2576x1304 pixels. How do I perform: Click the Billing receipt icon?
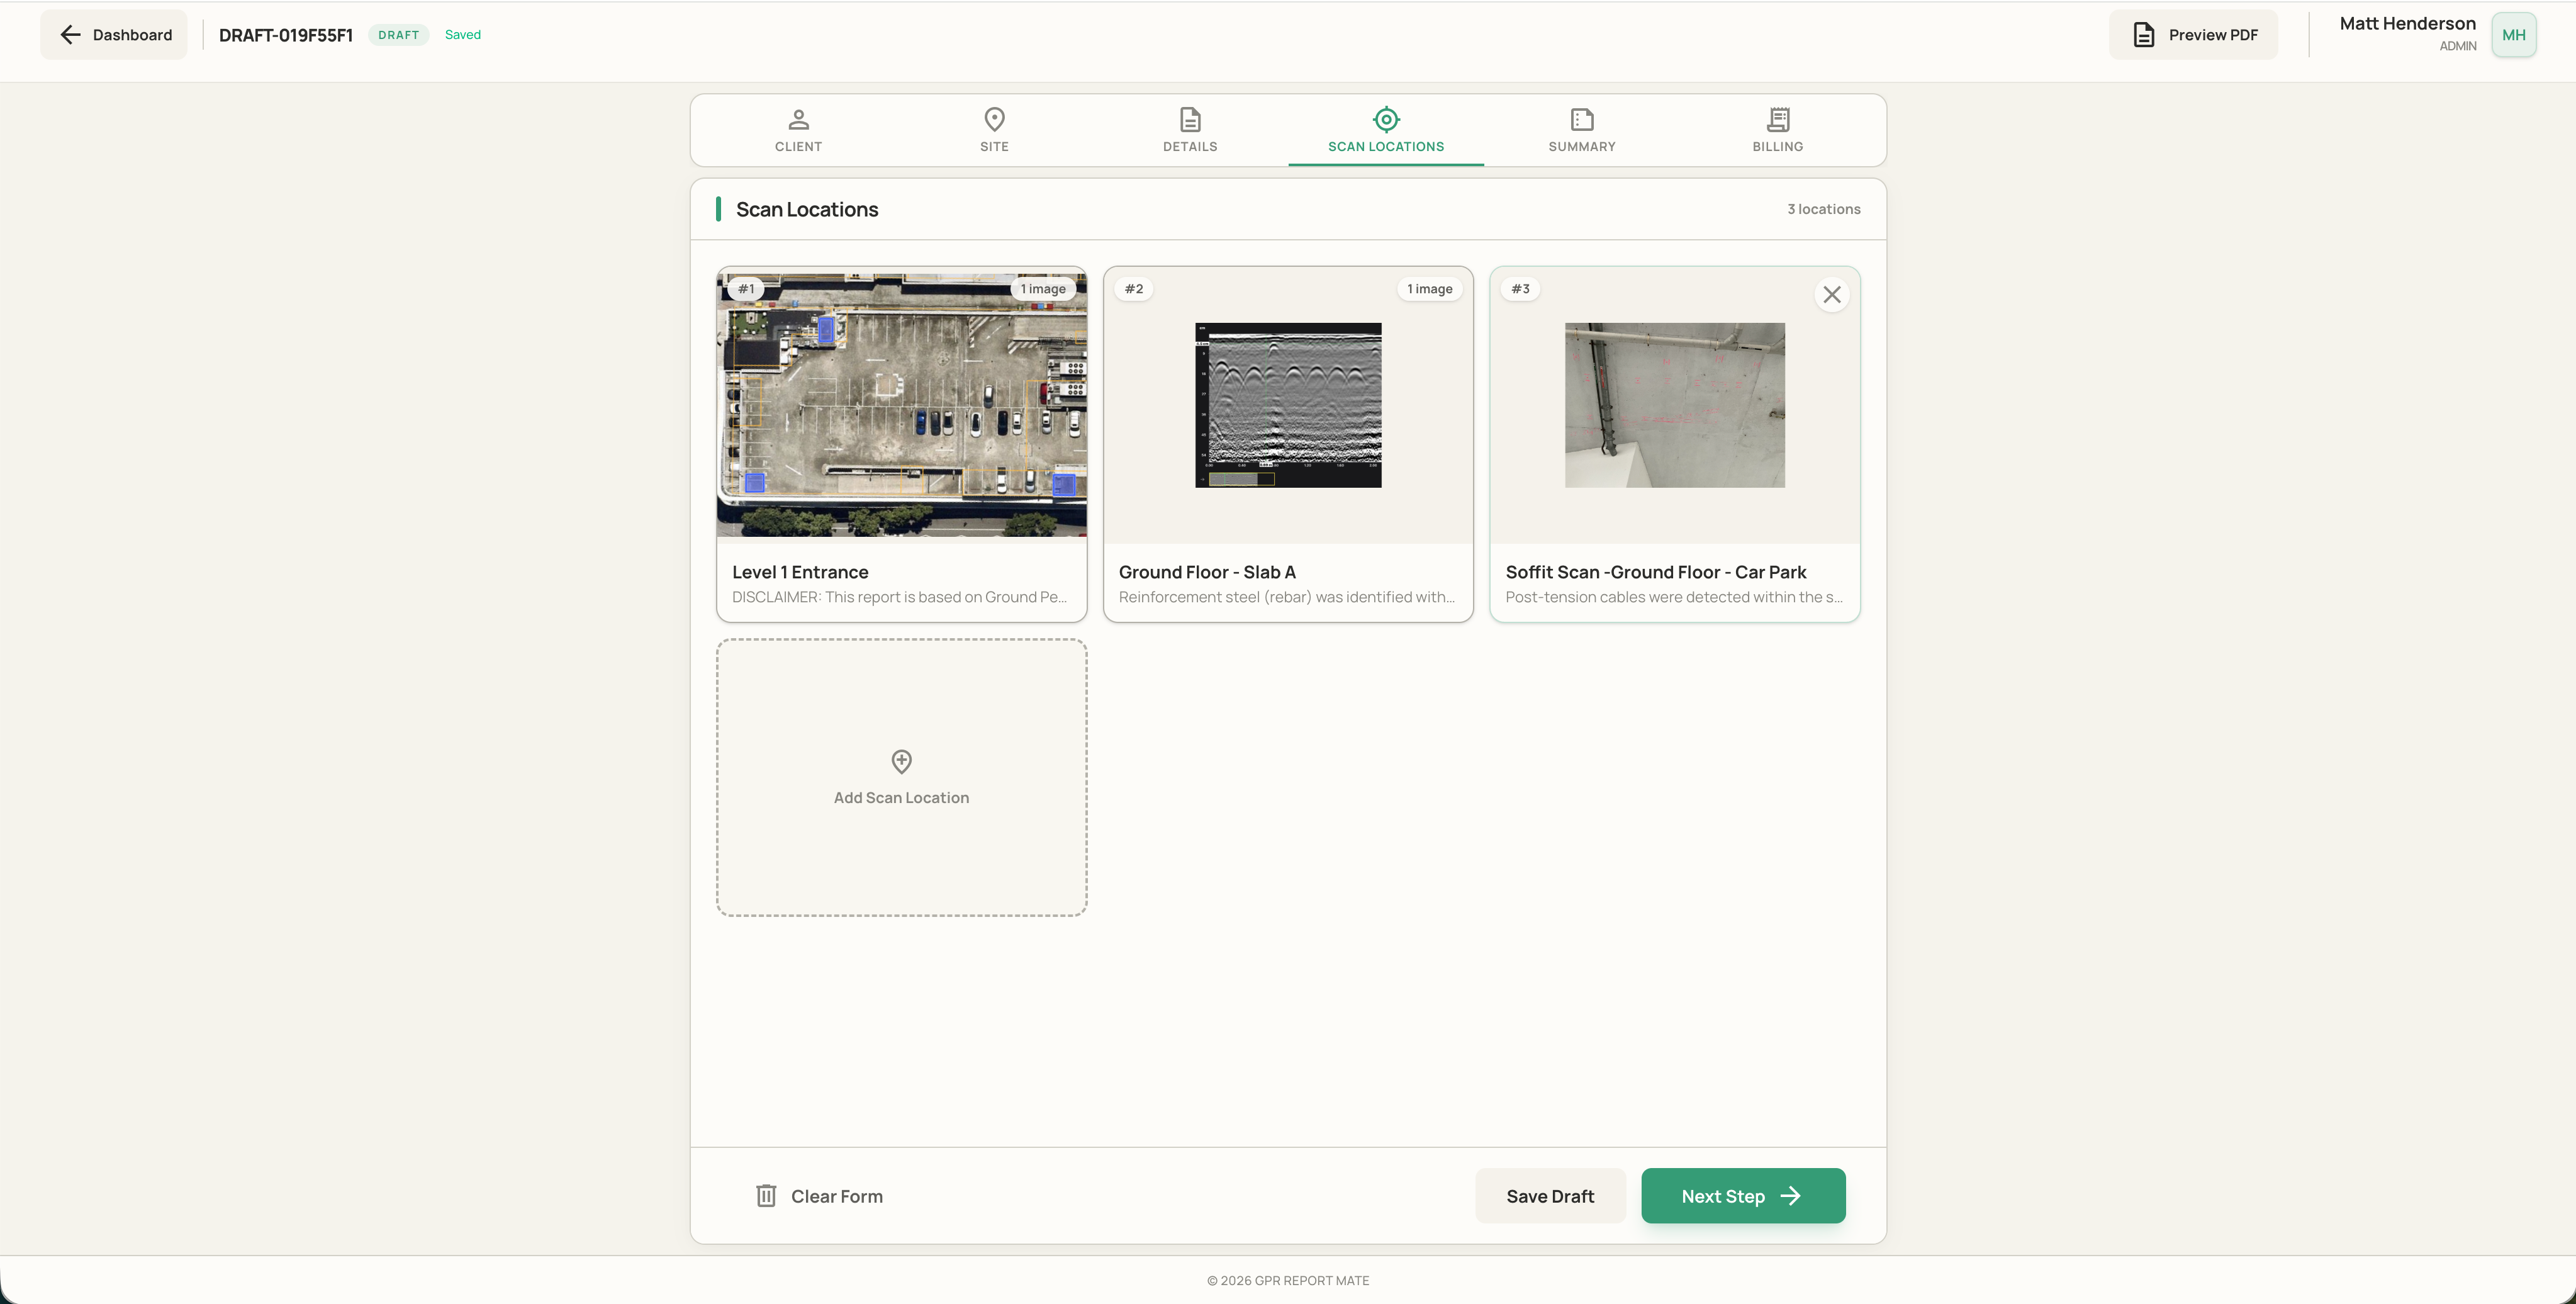pos(1778,119)
